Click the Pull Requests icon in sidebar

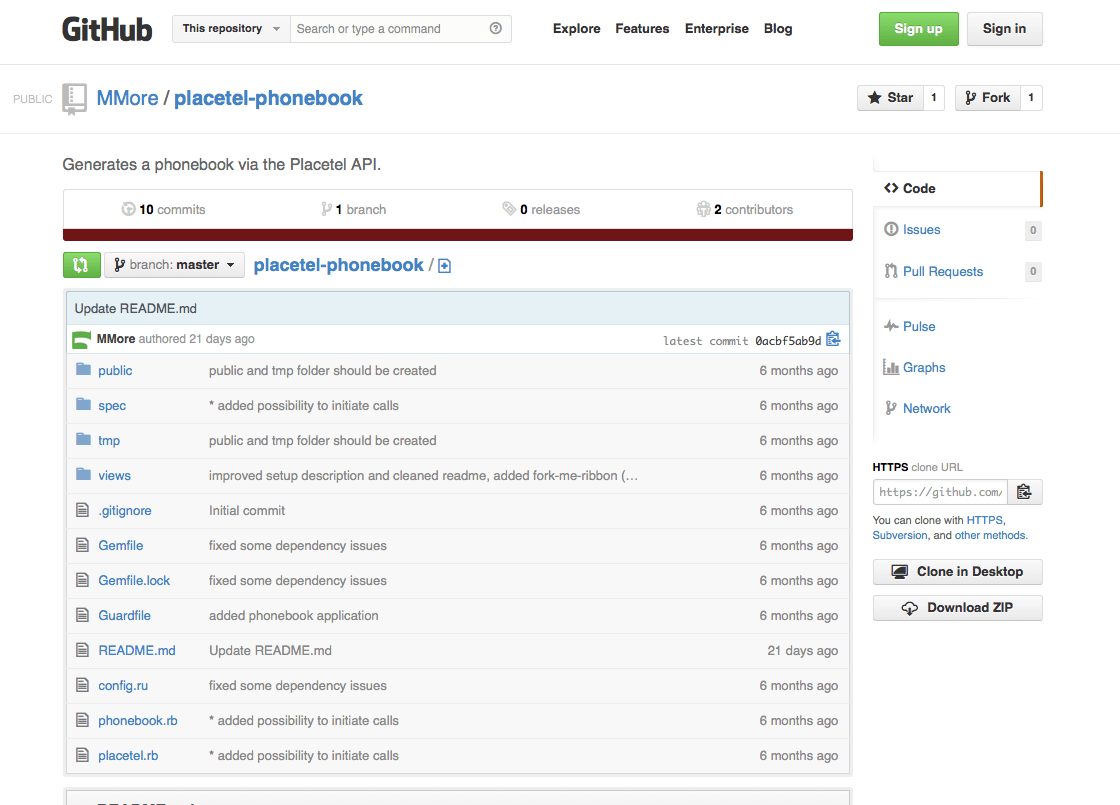[891, 271]
